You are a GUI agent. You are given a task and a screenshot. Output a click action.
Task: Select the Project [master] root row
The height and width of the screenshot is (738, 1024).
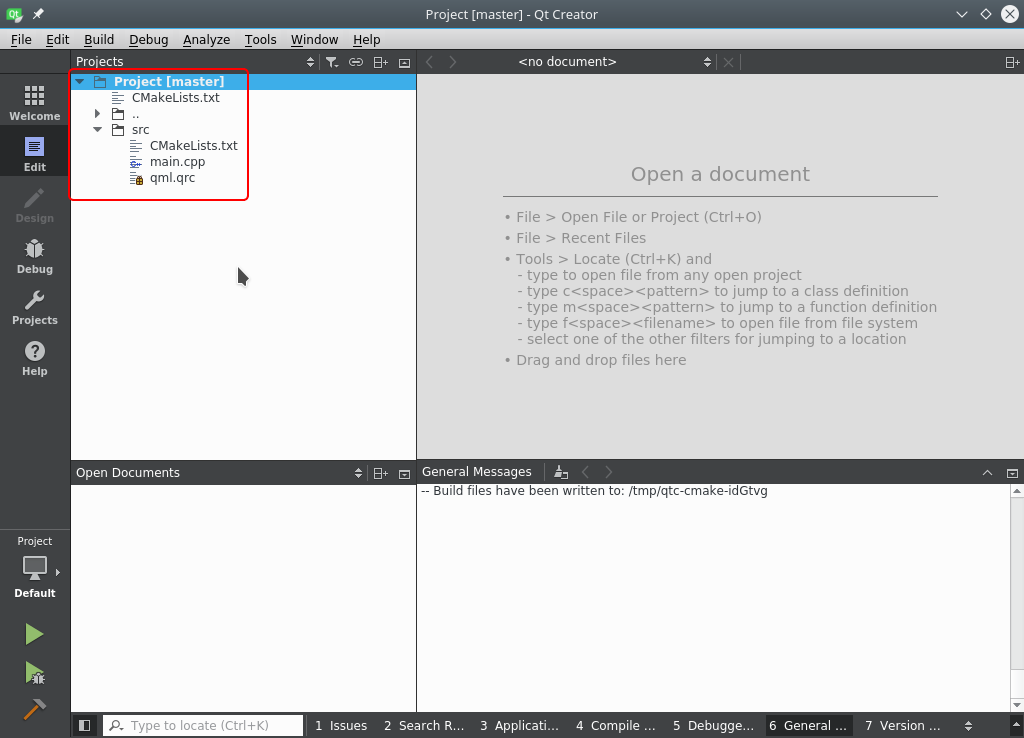tap(244, 82)
